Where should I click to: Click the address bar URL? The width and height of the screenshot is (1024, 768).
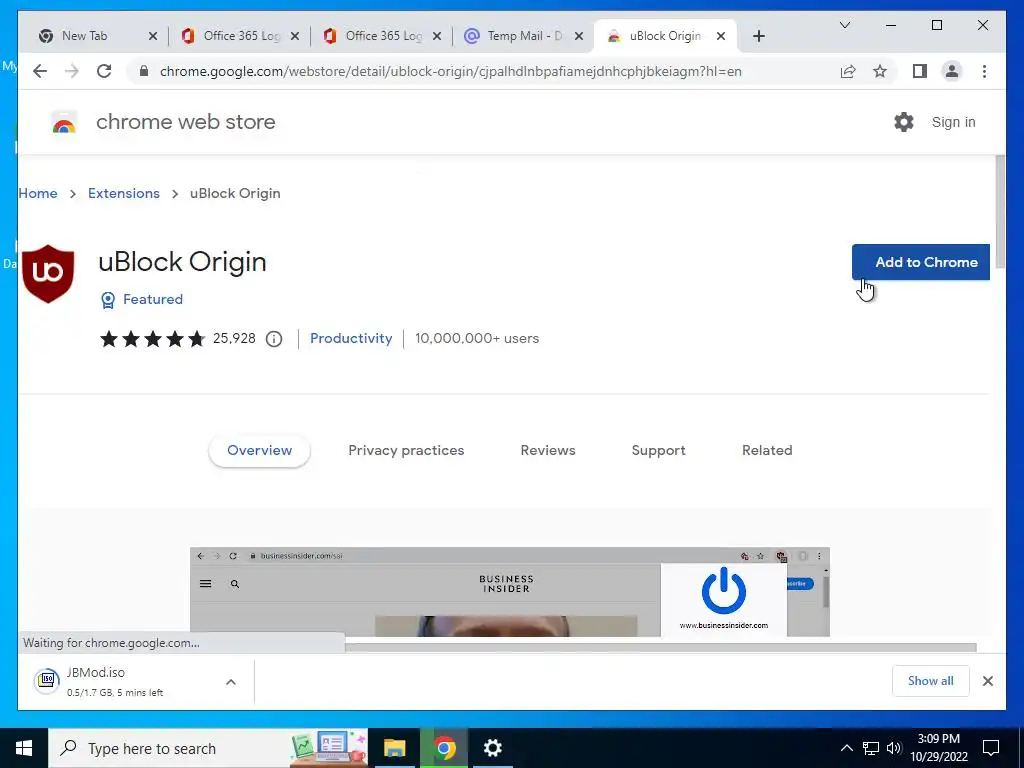tap(451, 71)
